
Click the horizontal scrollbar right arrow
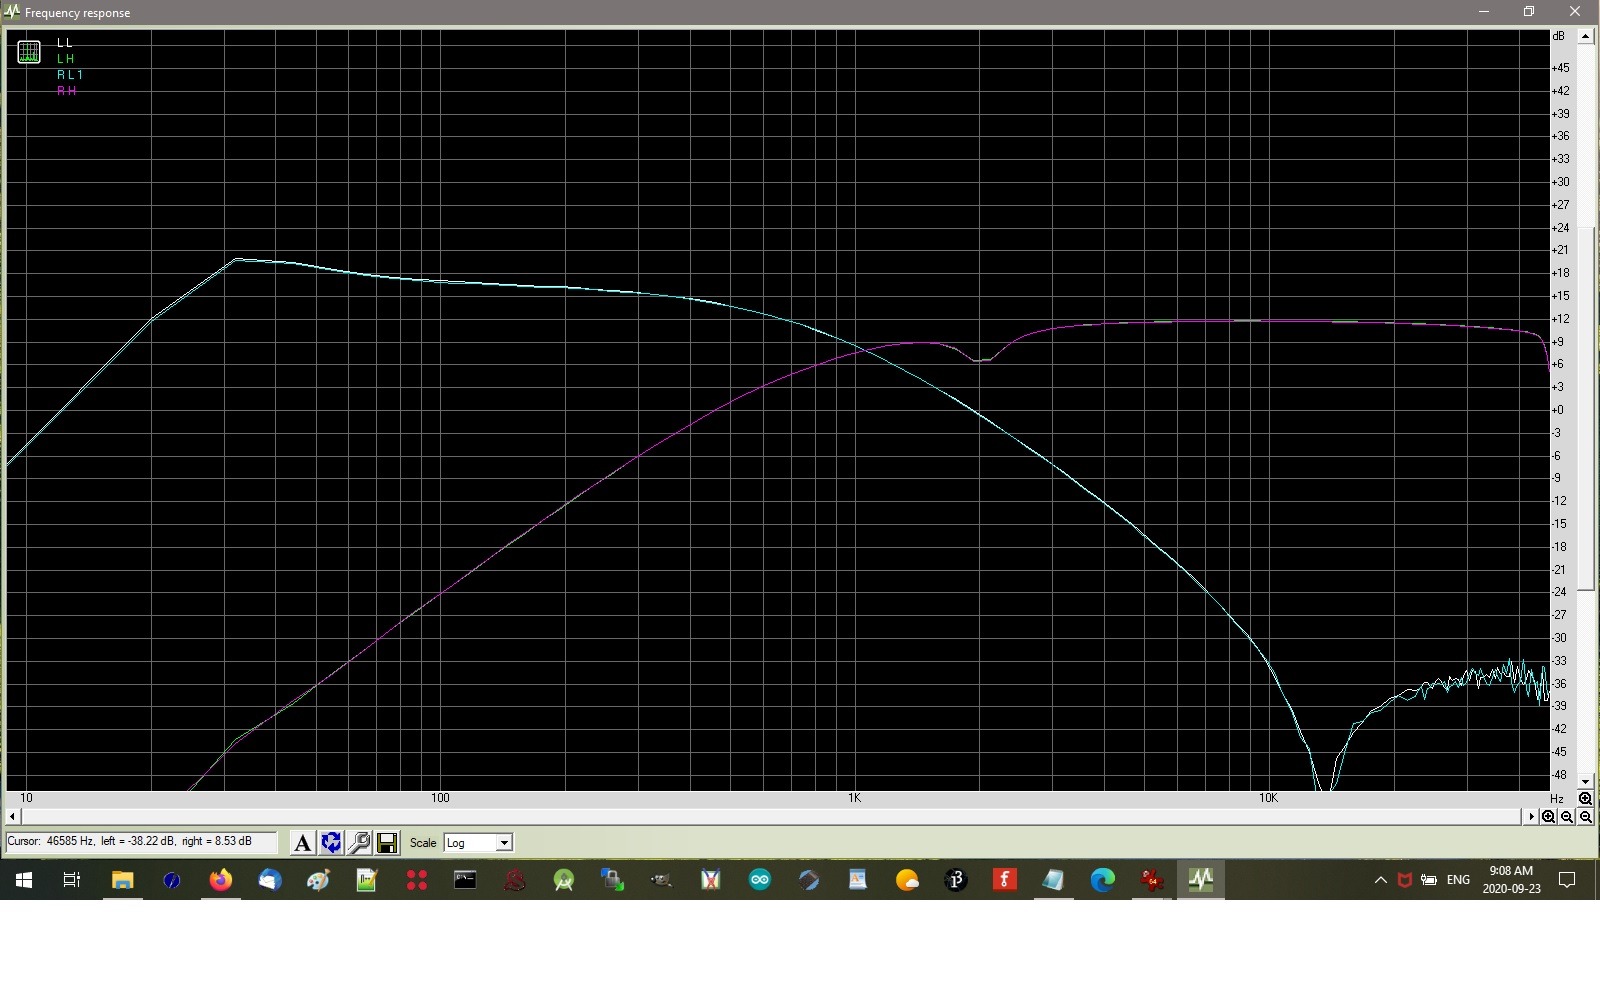tap(1531, 817)
